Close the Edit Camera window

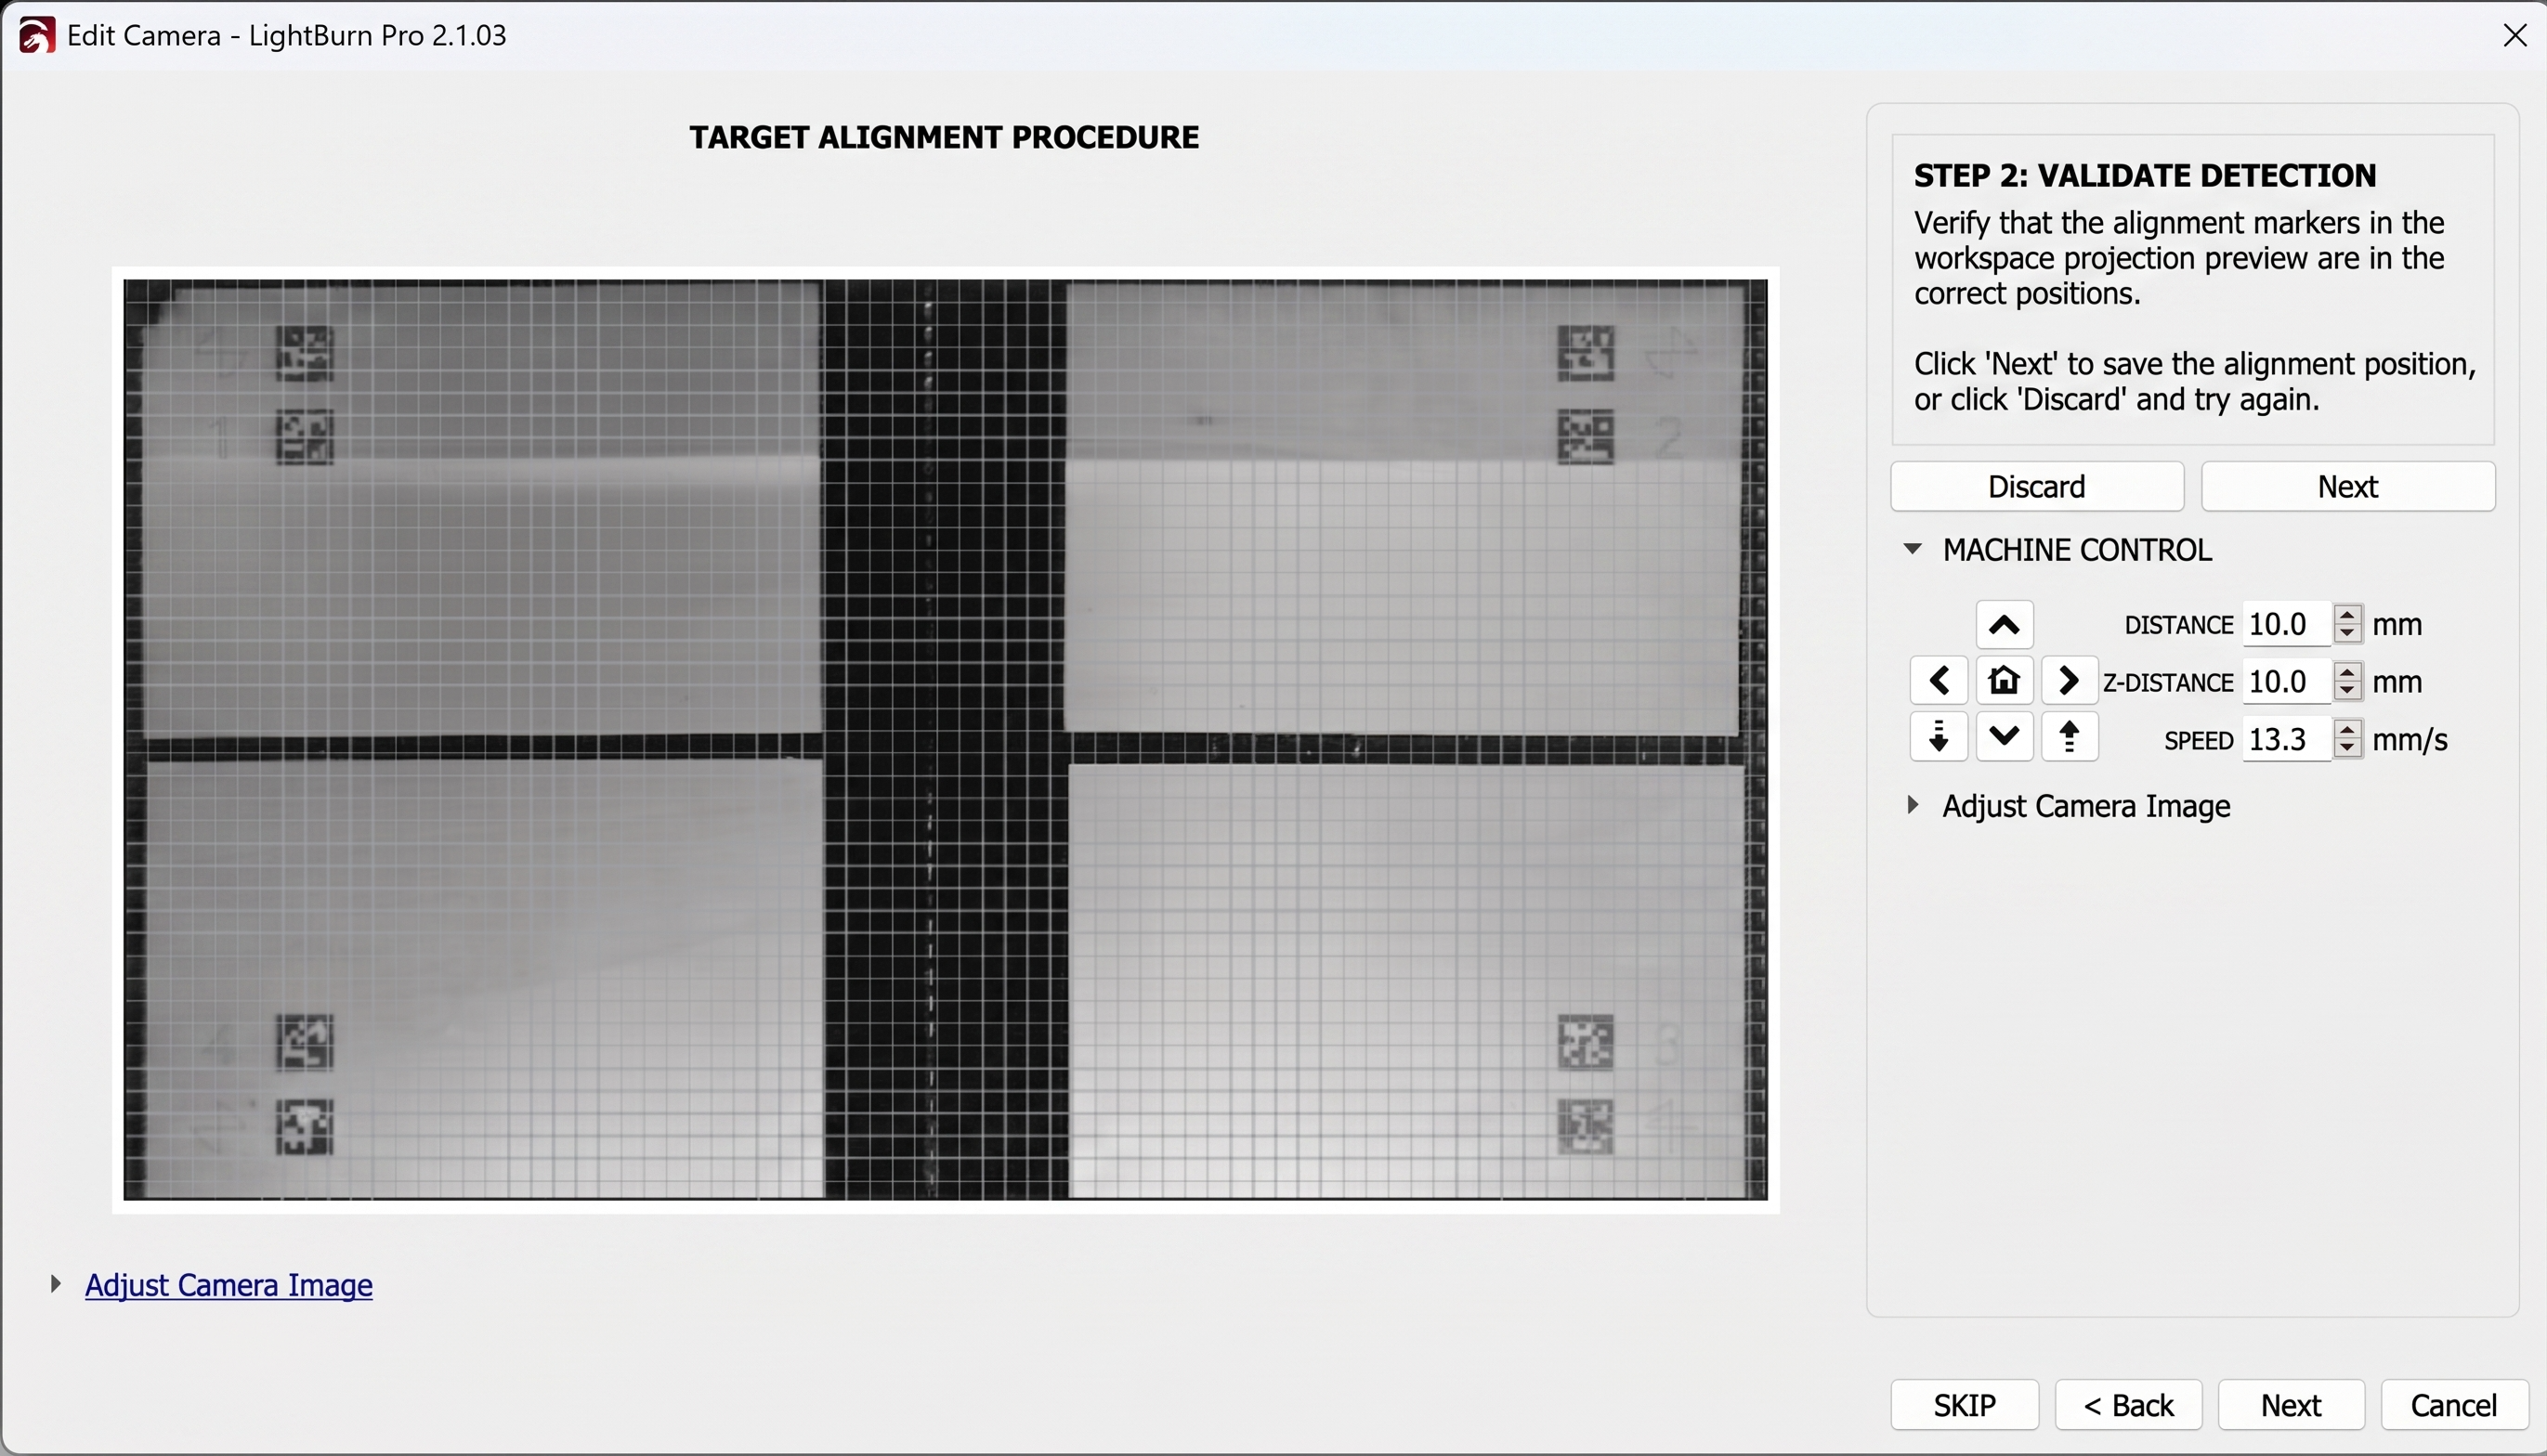pyautogui.click(x=2515, y=36)
